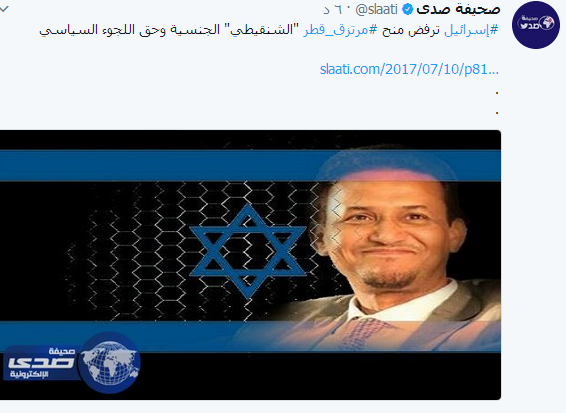566x413 pixels.
Task: Click the phrase الجنسية وحق اللجوء السياسي
Action: (x=129, y=30)
